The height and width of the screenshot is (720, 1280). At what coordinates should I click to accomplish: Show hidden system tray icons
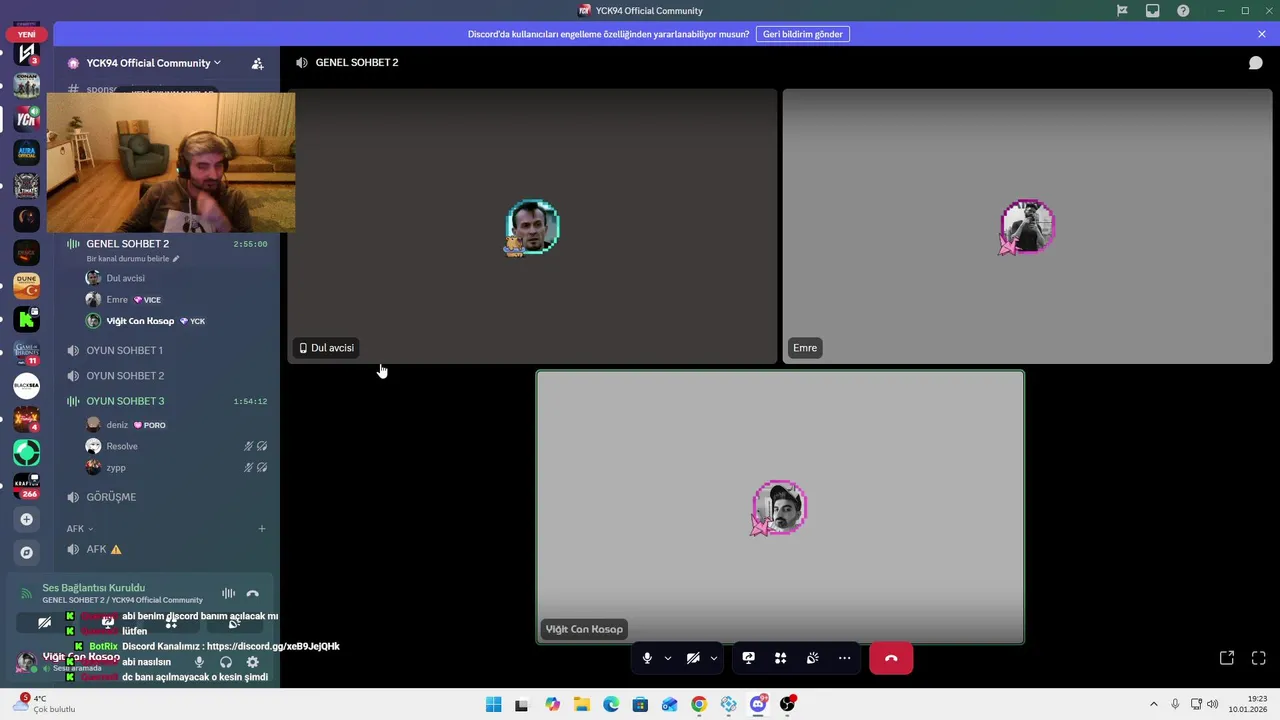tap(1154, 704)
